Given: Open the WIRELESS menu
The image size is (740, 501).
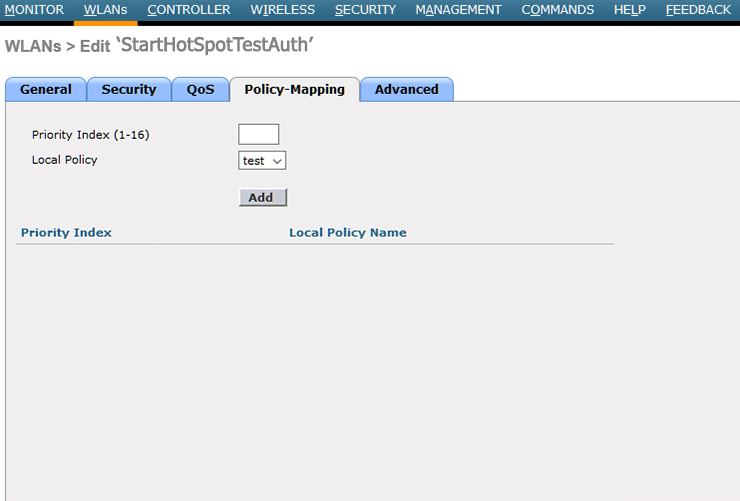Looking at the screenshot, I should coord(282,10).
